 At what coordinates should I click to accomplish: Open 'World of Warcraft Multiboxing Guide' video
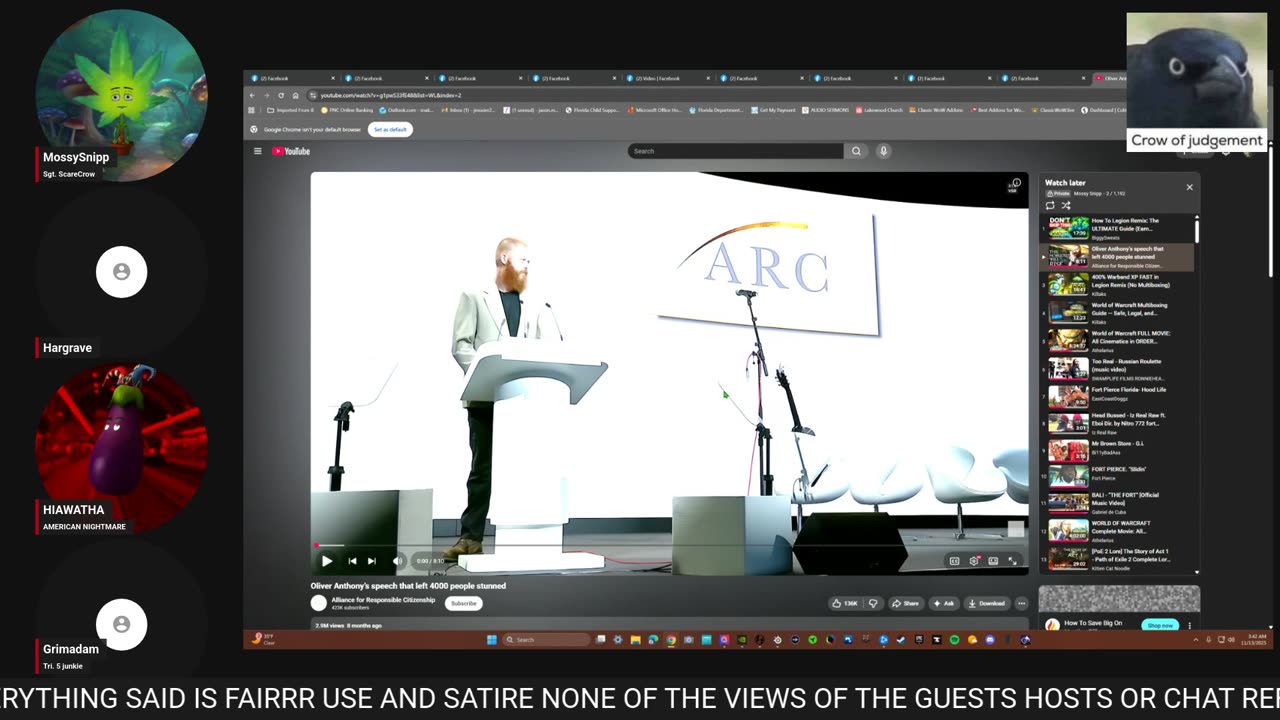1117,313
